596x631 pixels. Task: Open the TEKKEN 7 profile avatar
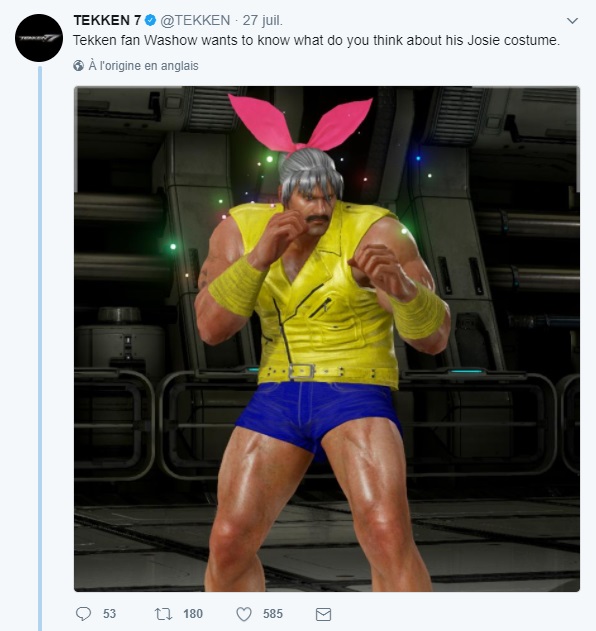coord(39,38)
